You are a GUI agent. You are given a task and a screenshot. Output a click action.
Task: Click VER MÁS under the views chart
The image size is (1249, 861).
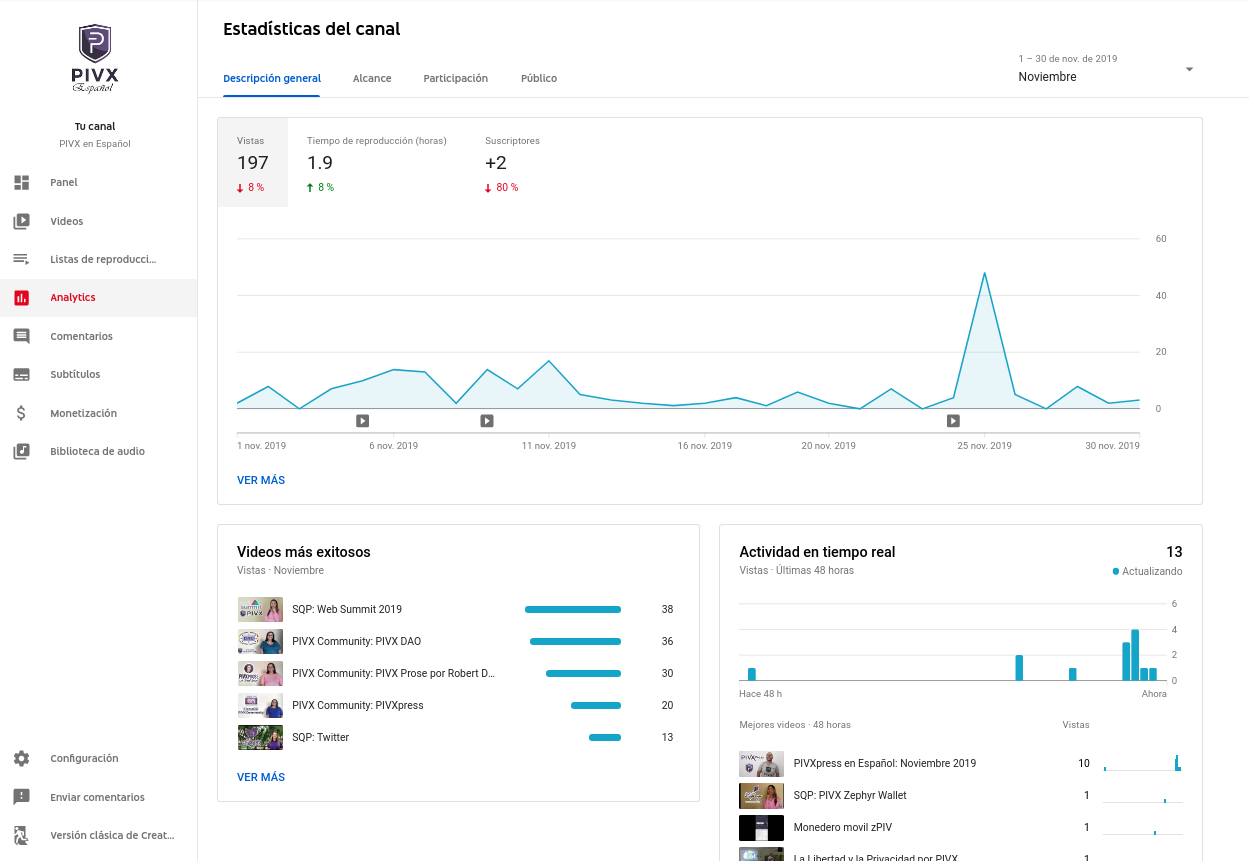click(x=261, y=480)
